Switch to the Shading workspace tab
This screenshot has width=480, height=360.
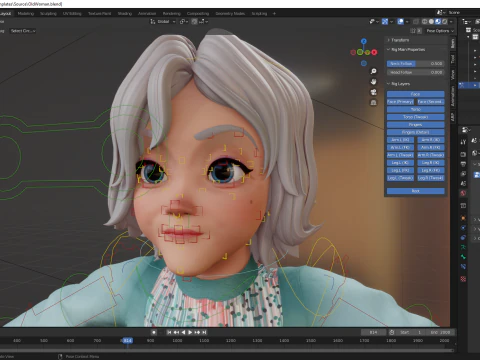(x=125, y=14)
